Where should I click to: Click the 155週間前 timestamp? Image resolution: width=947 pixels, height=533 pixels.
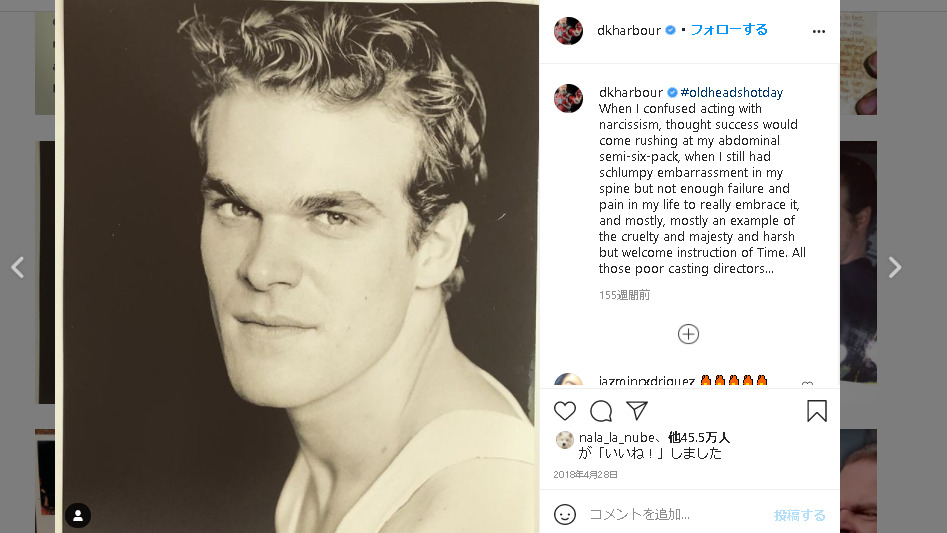point(624,295)
